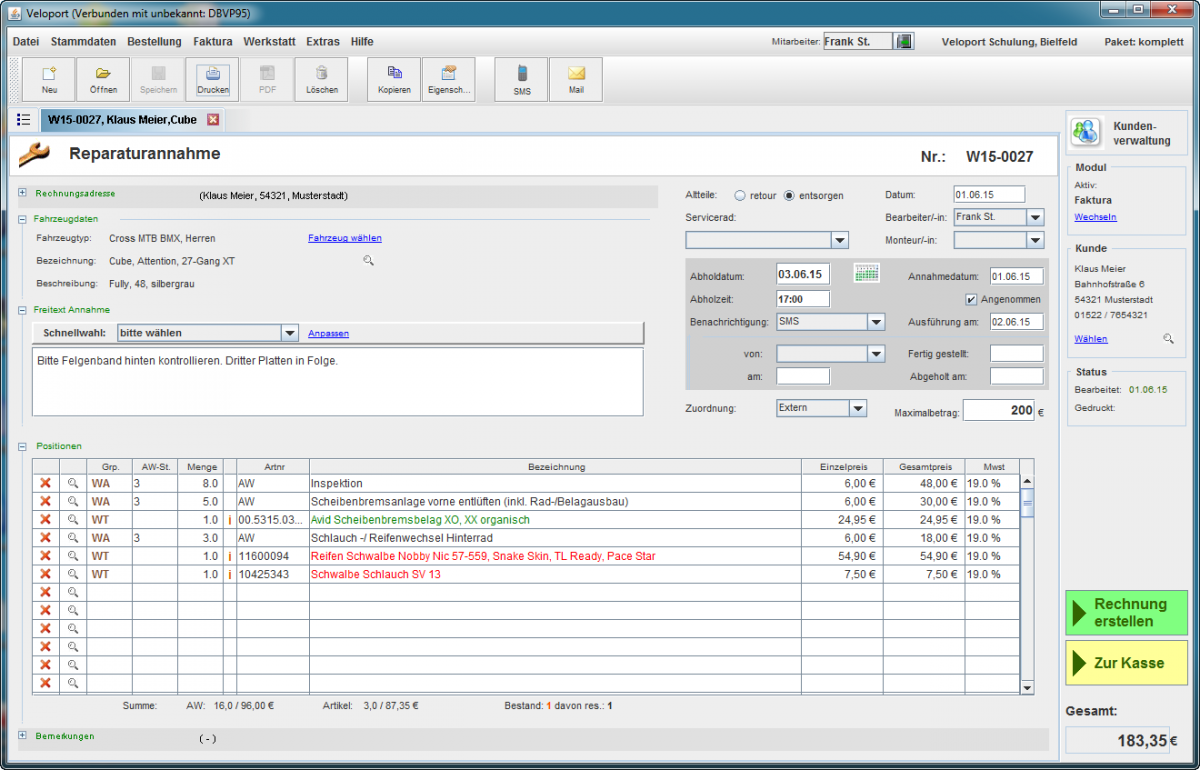Open the Werkstatt menu

[269, 42]
